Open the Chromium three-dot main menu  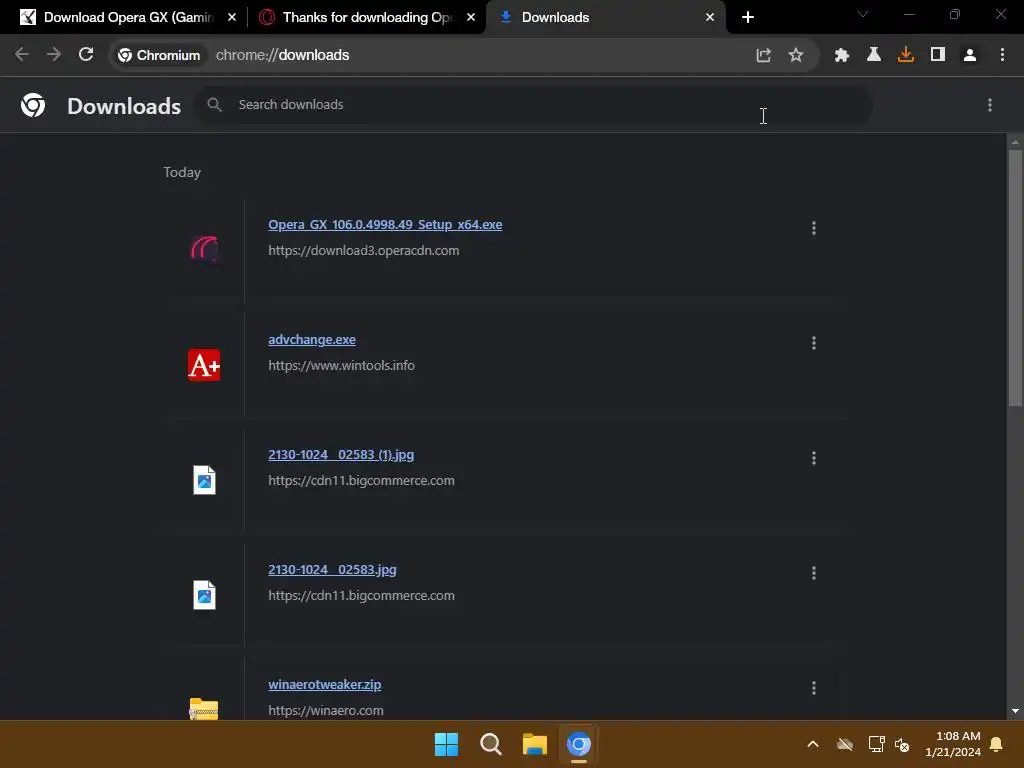click(1002, 55)
